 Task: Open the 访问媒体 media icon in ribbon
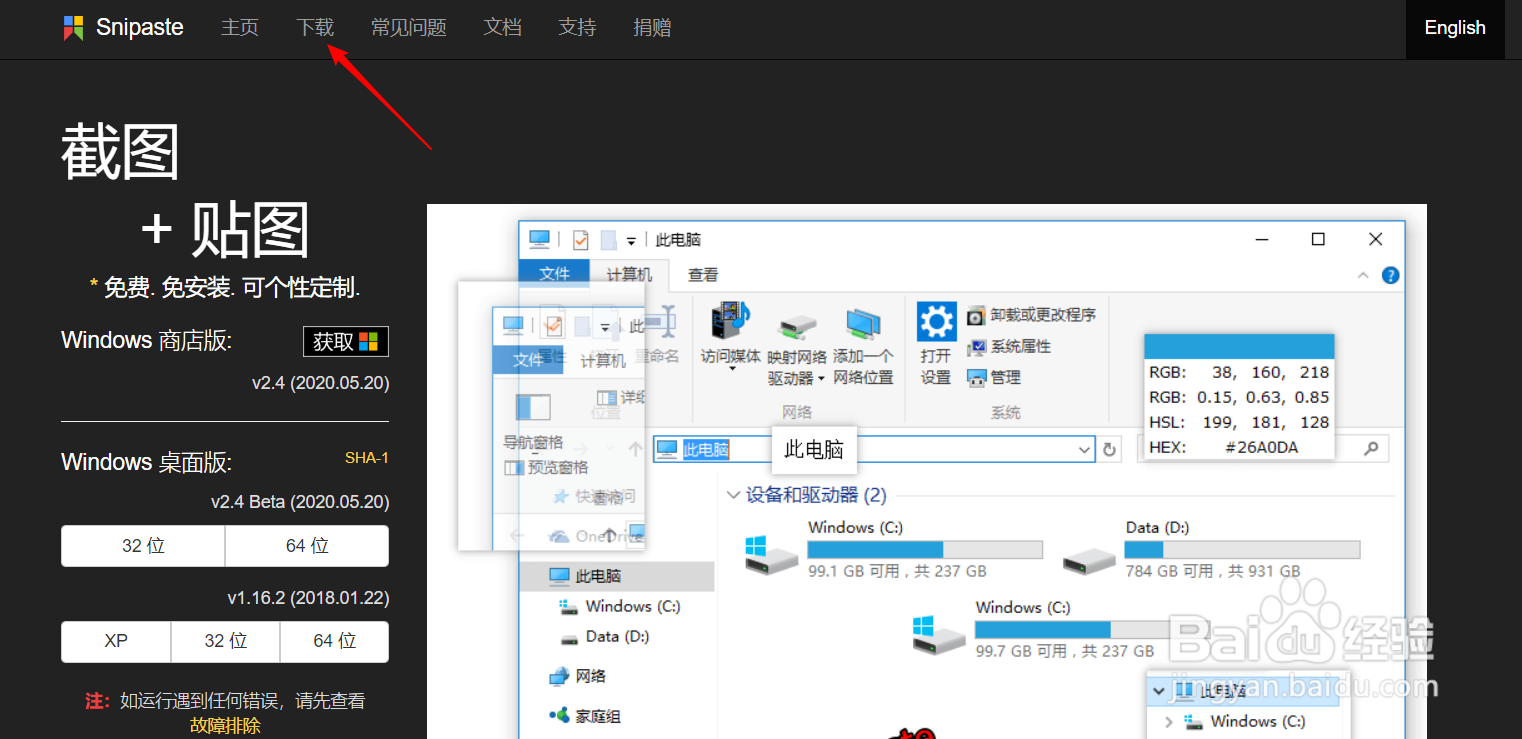729,322
